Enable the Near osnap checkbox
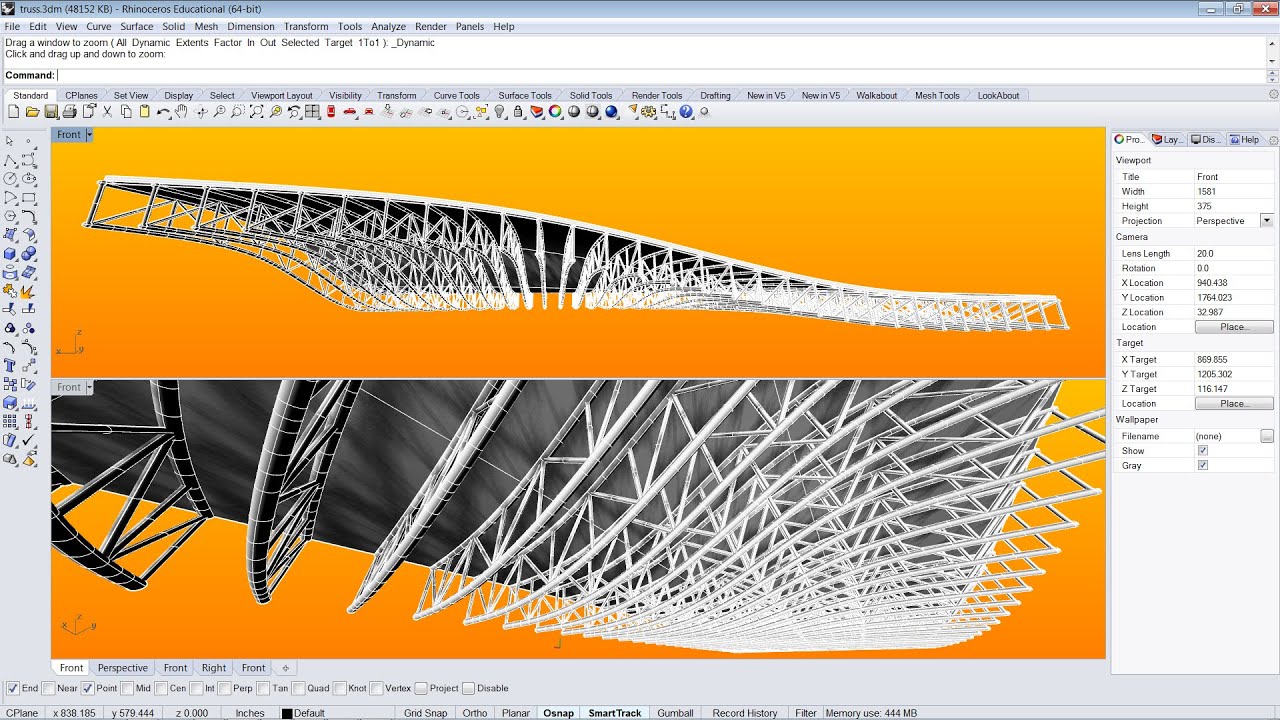Screen dimensions: 1280x720 [x=49, y=688]
